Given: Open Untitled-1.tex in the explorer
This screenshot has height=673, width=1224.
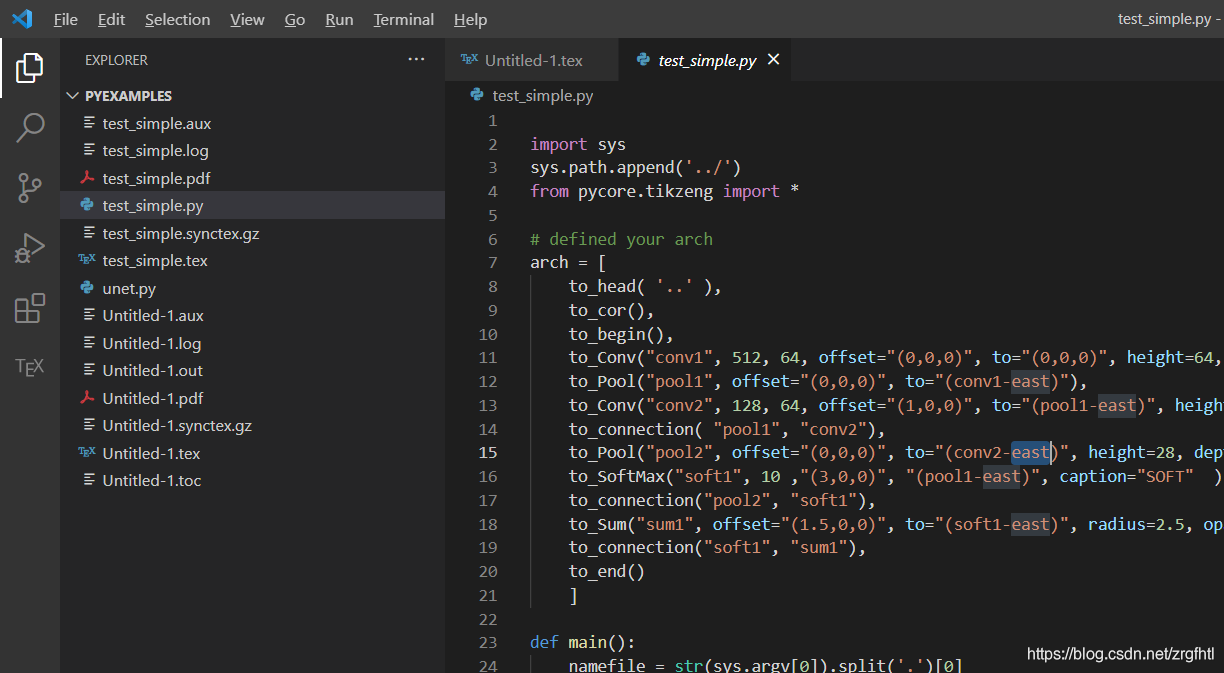Looking at the screenshot, I should 252,453.
